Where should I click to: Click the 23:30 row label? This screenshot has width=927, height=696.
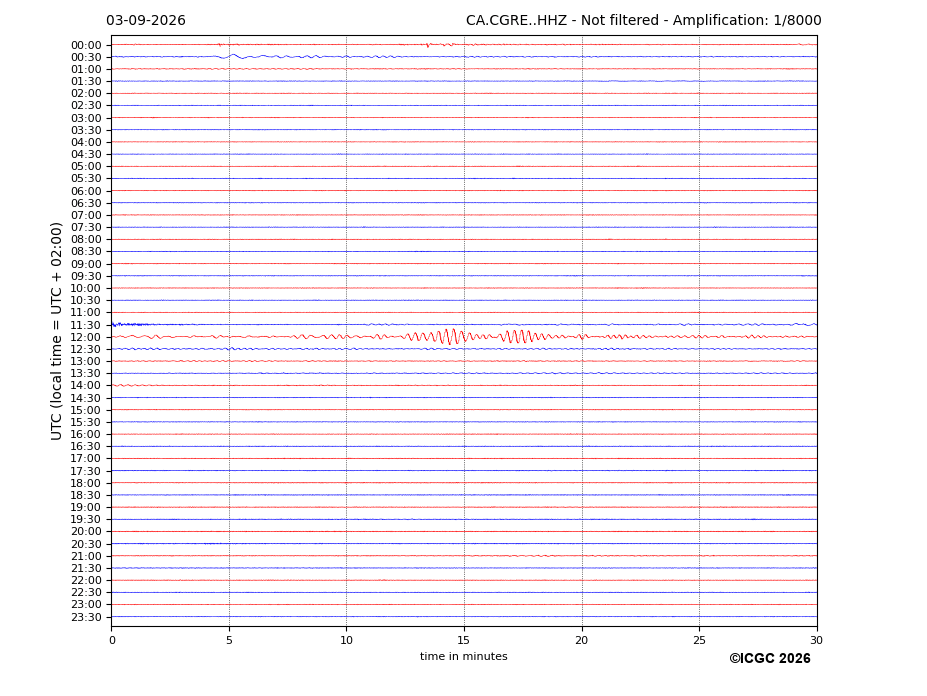(x=86, y=617)
